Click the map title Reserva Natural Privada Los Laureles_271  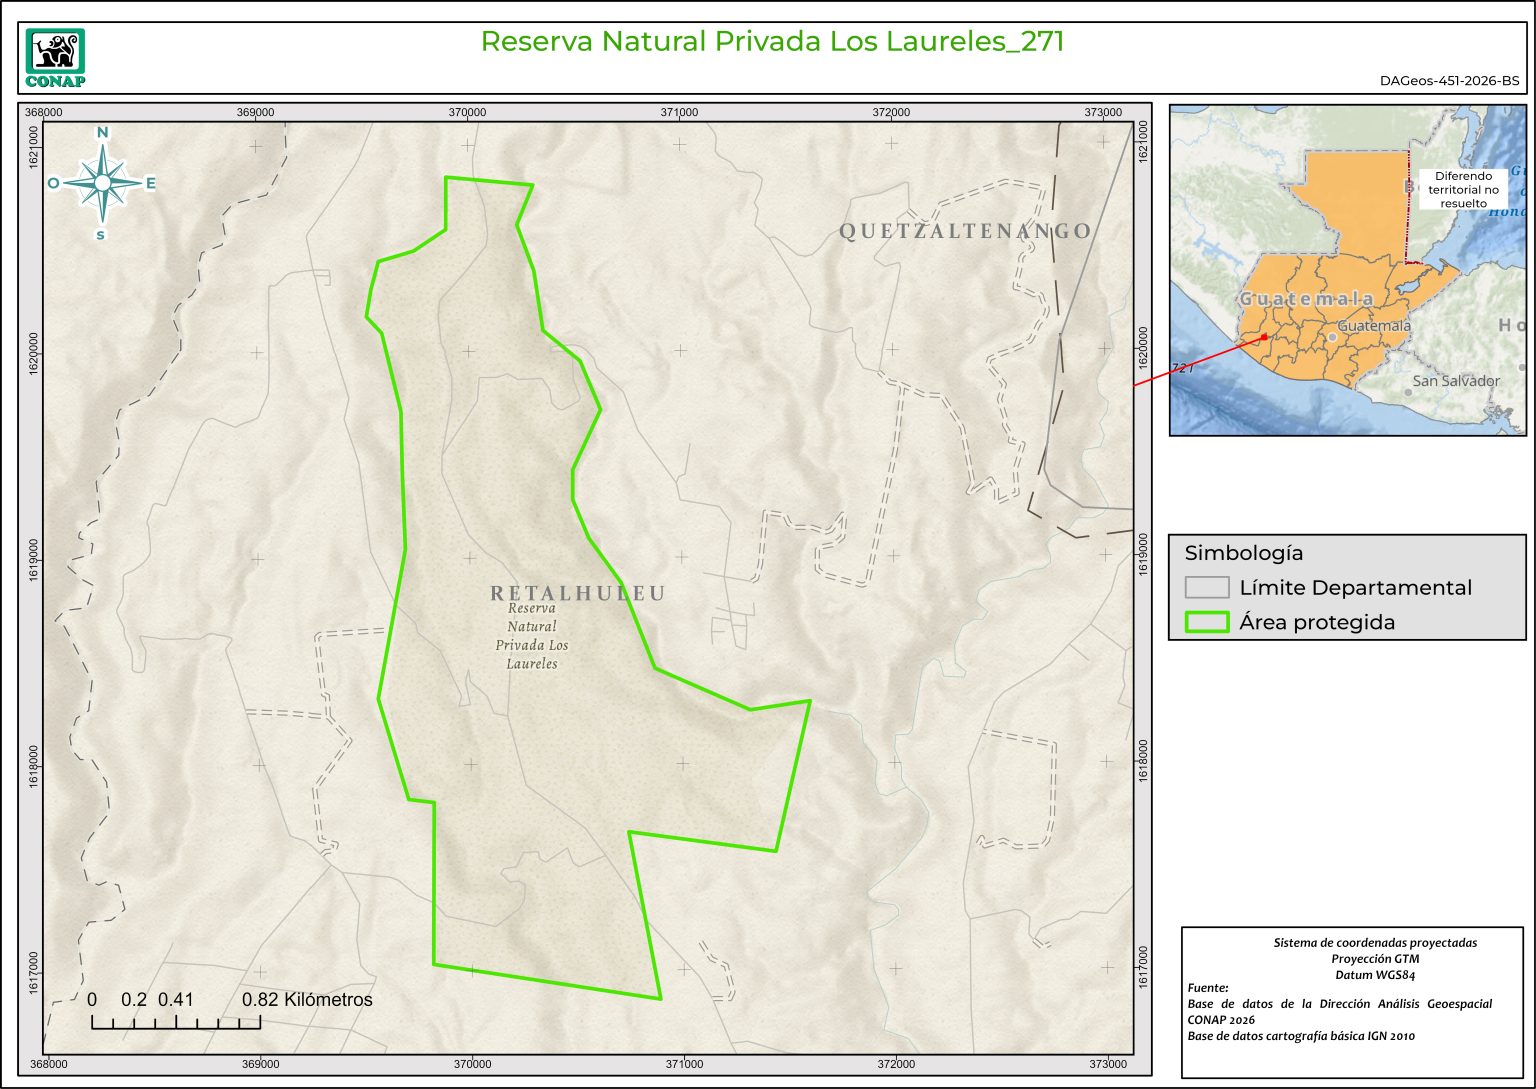[772, 41]
